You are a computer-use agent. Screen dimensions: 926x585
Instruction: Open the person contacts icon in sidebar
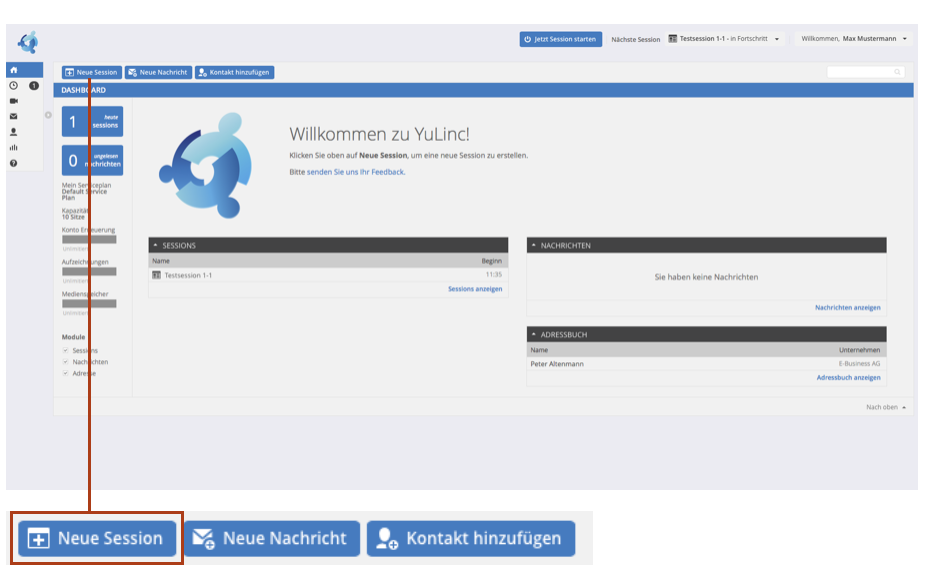click(14, 132)
